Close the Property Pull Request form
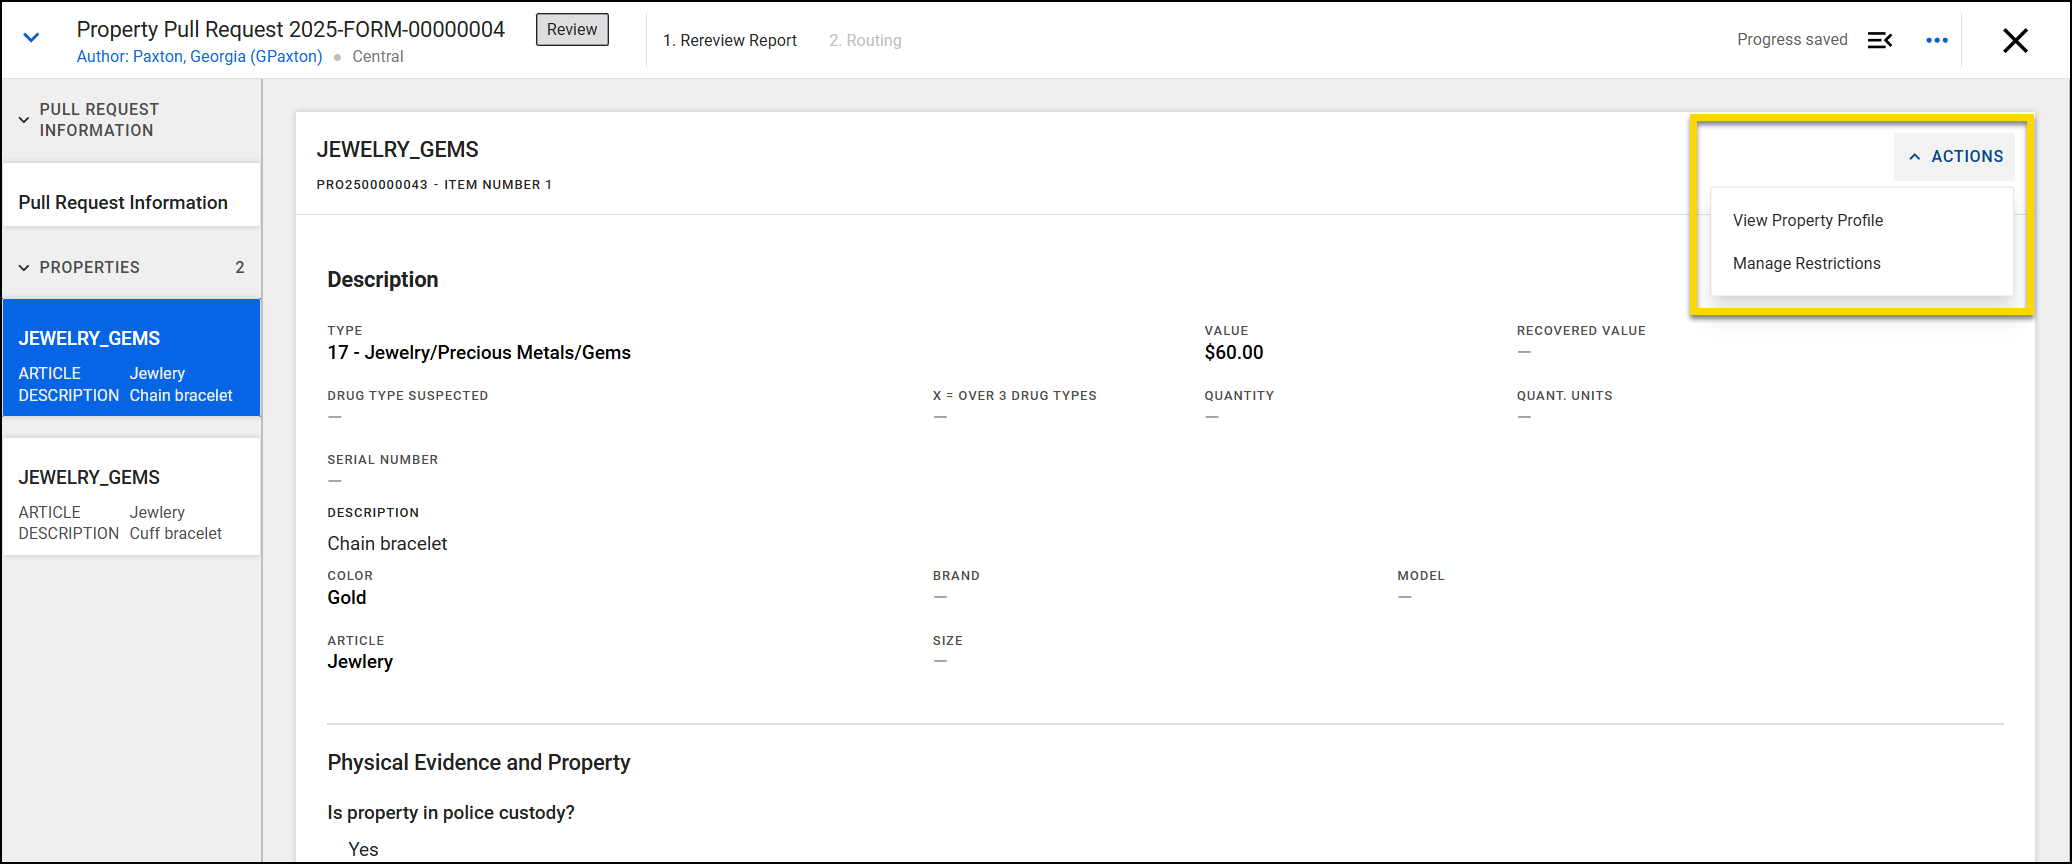The height and width of the screenshot is (864, 2072). tap(2014, 40)
